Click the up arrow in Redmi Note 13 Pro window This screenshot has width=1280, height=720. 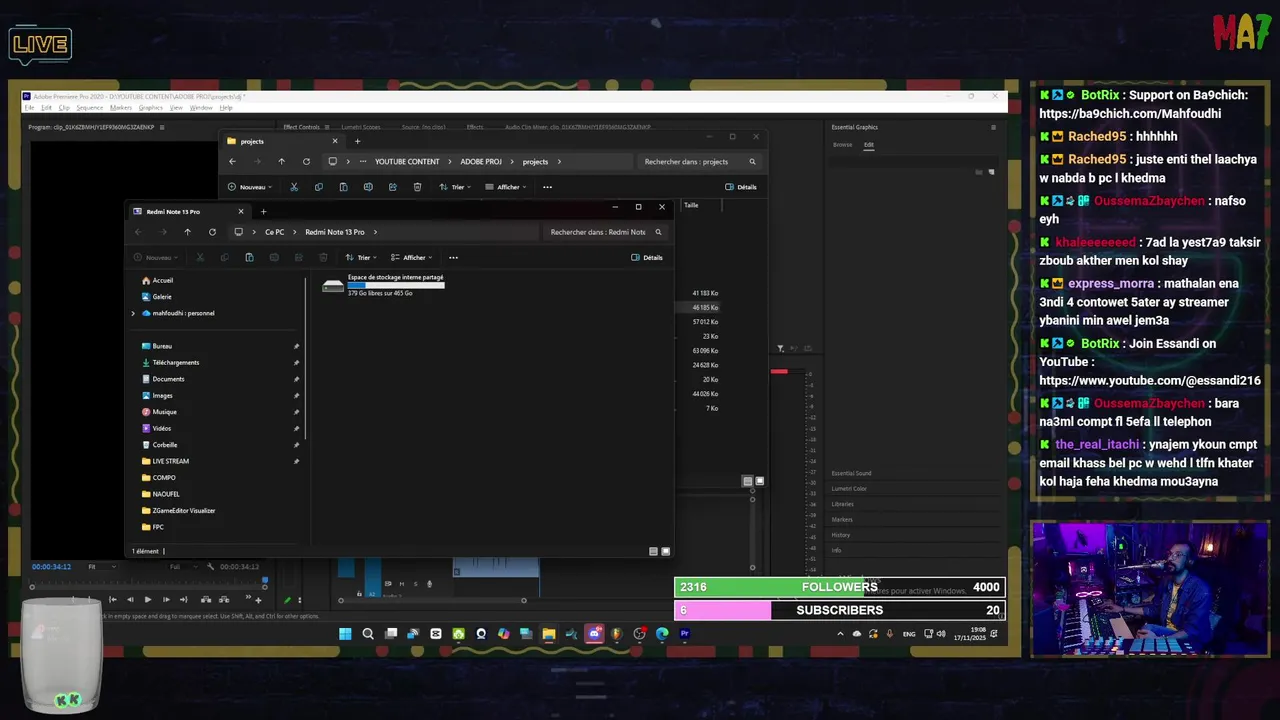click(187, 232)
